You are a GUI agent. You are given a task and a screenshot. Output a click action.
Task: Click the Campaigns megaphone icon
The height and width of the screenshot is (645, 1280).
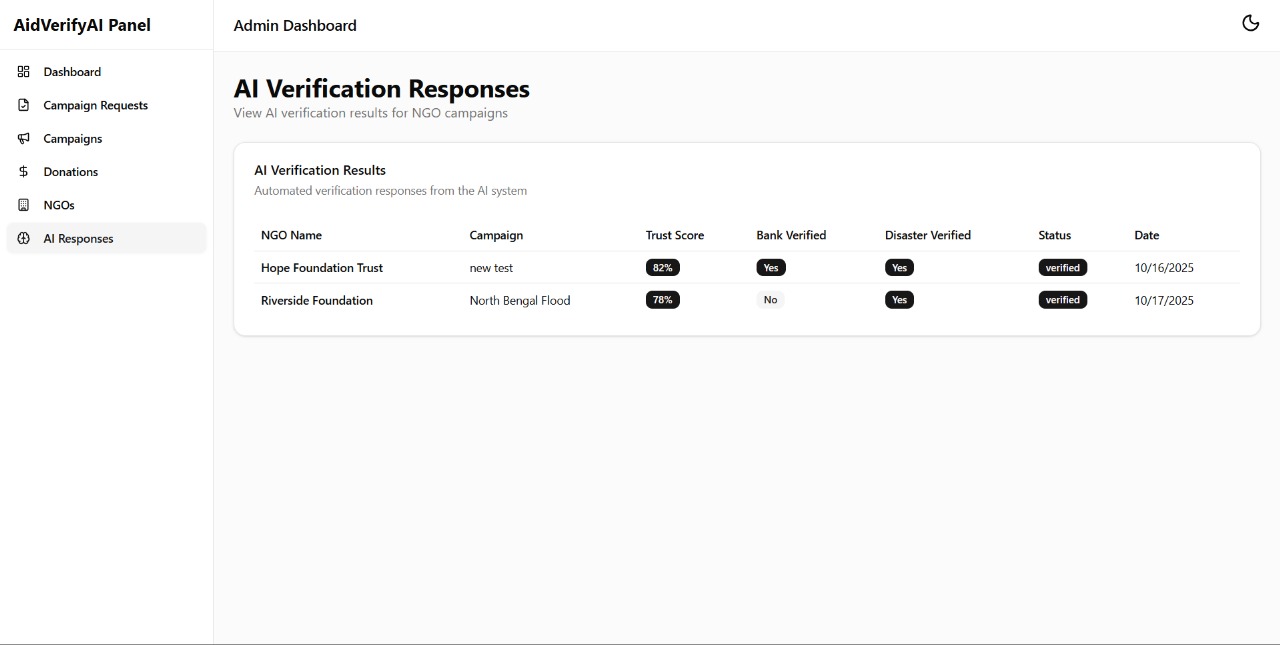pos(24,138)
